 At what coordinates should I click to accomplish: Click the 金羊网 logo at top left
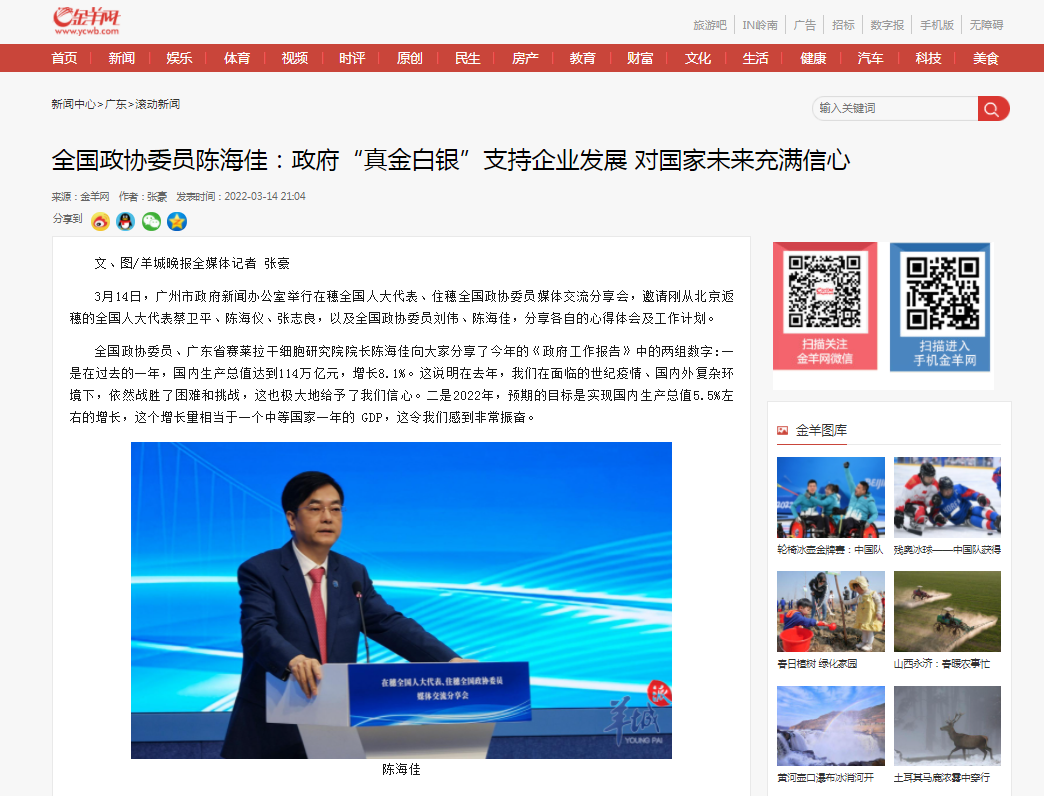[x=88, y=20]
